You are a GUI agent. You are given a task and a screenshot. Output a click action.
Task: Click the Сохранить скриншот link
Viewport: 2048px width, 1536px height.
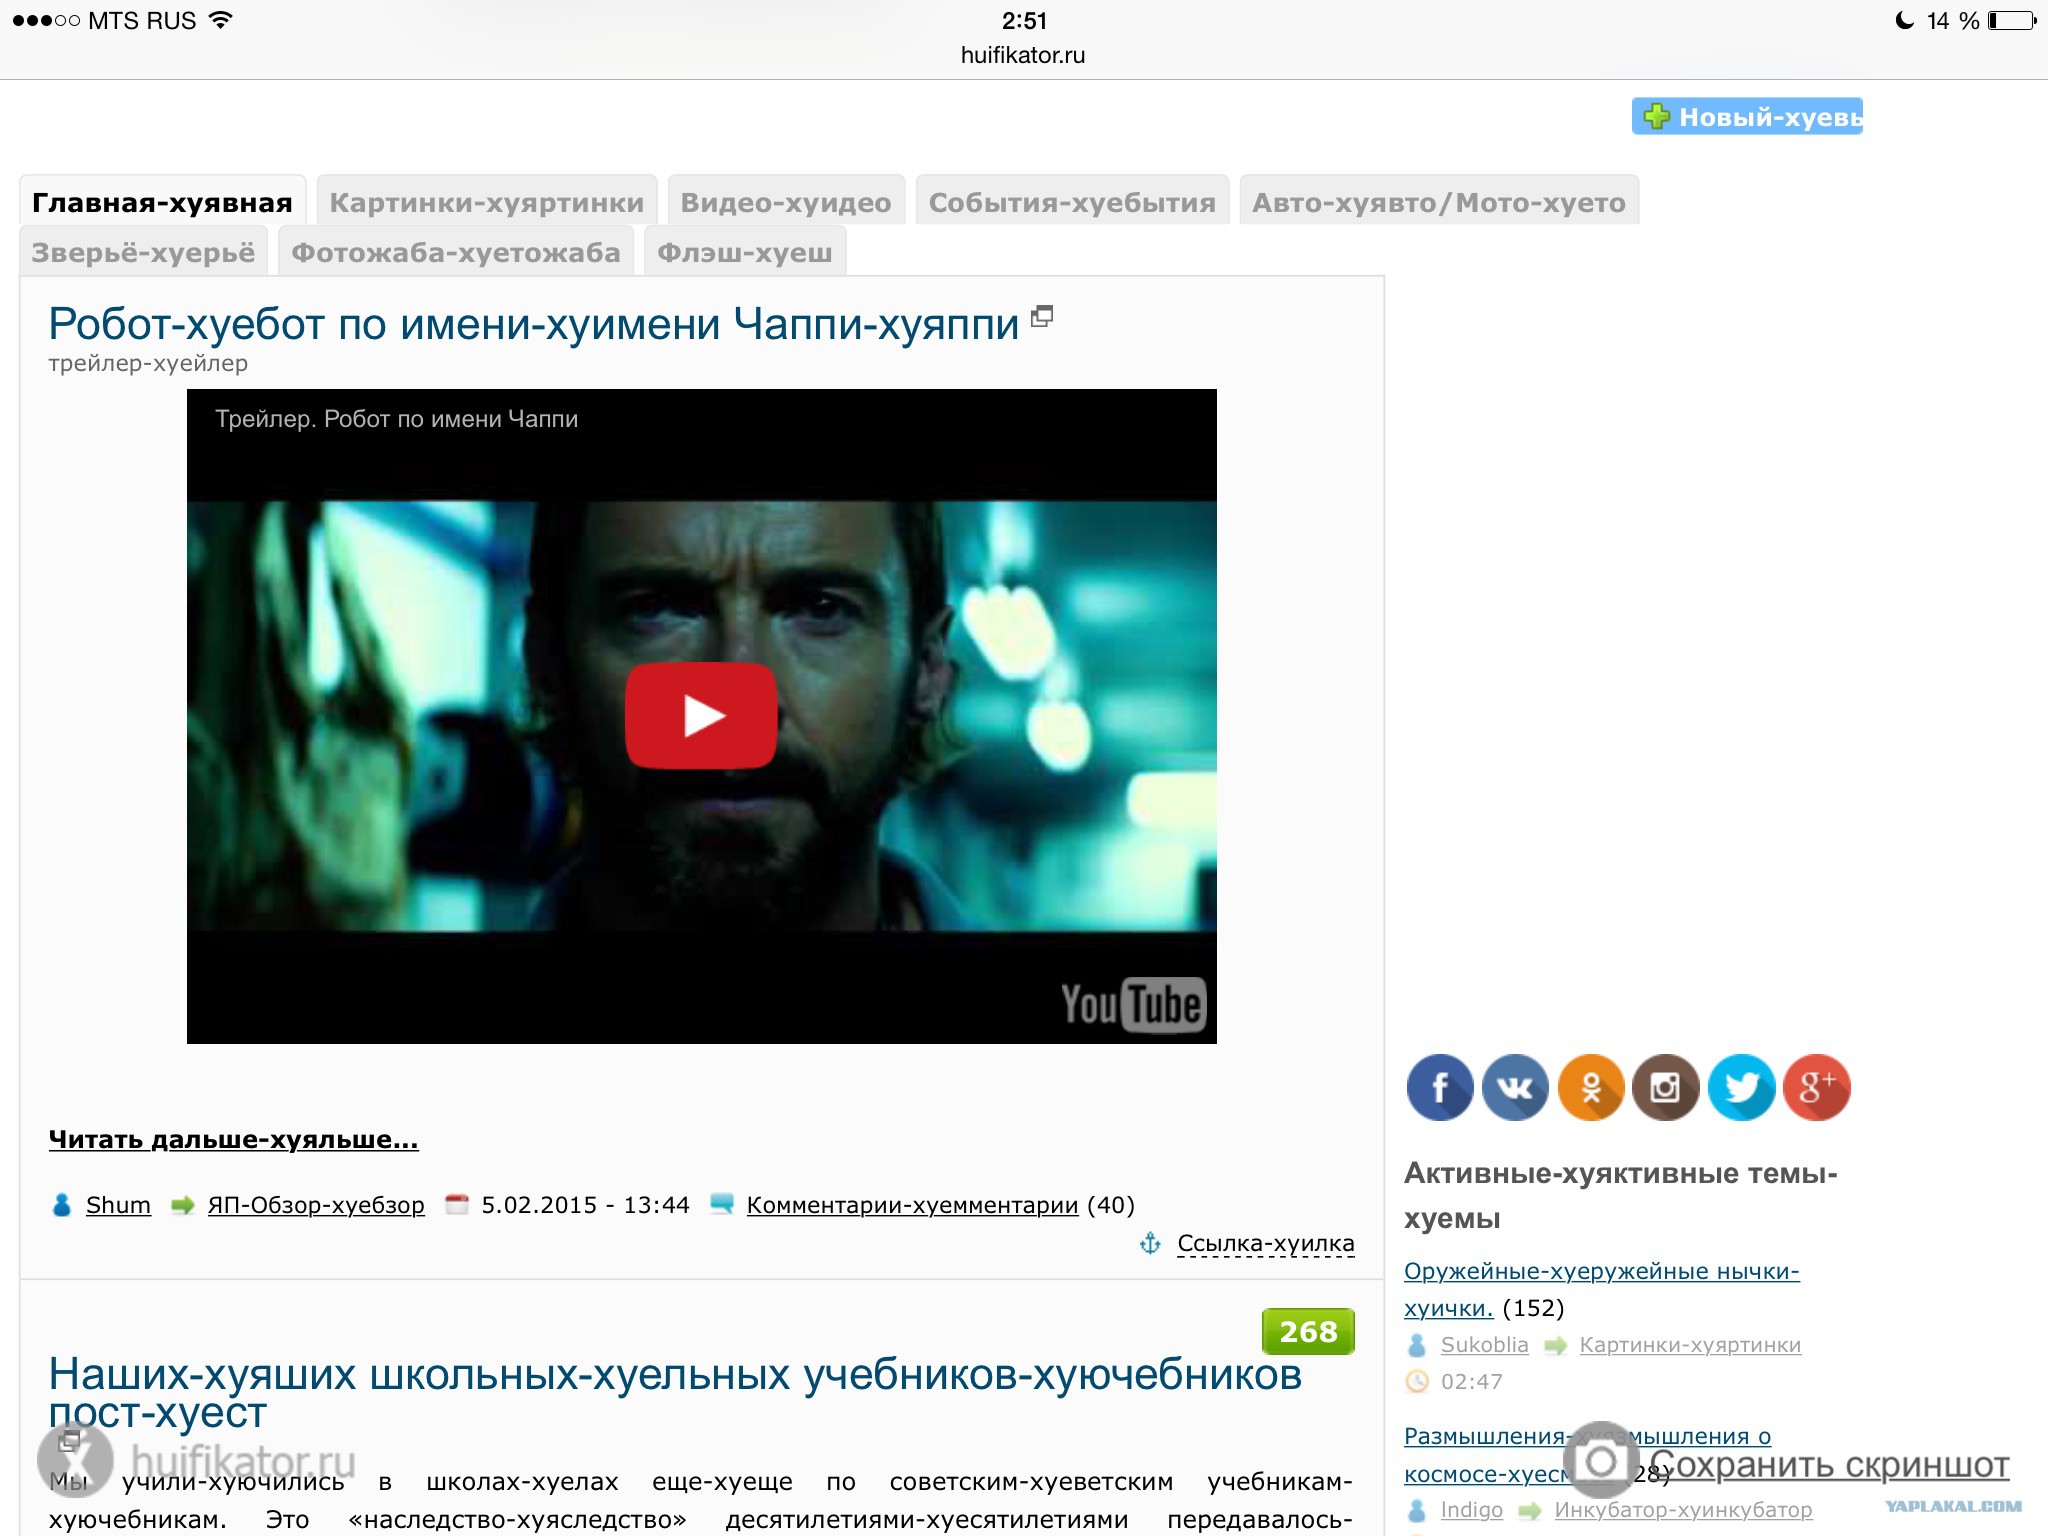[1829, 1465]
